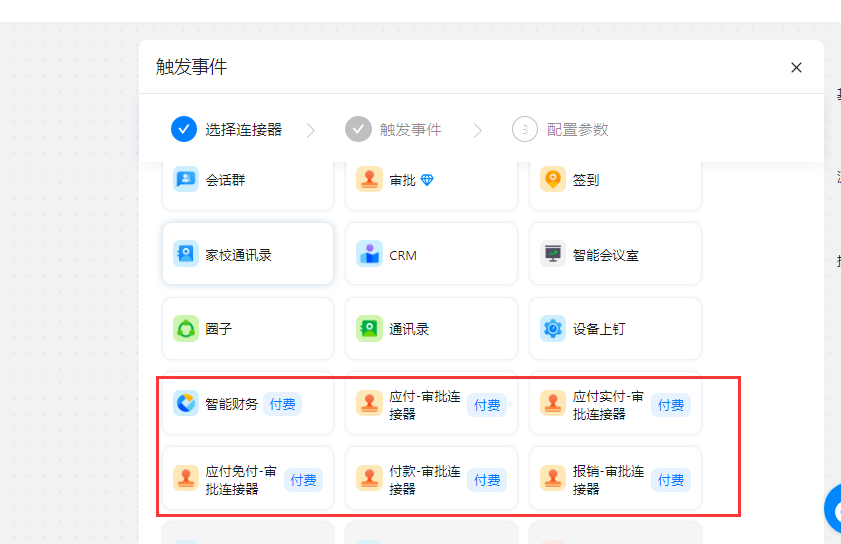Click the 付费 tag on 应付实付-审批连接器

click(671, 405)
